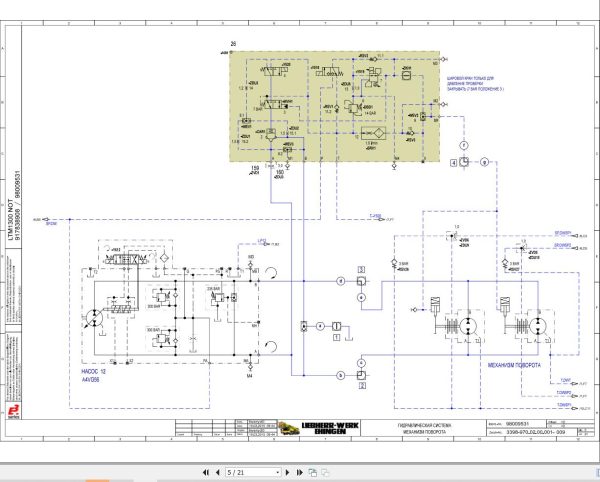Click the red logo on the left margin
The width and height of the screenshot is (600, 482).
click(14, 411)
